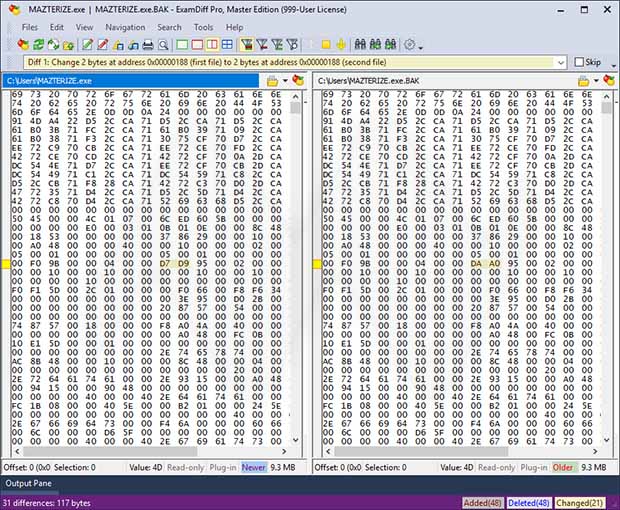
Task: Click the Options gear icon
Action: pyautogui.click(x=410, y=45)
